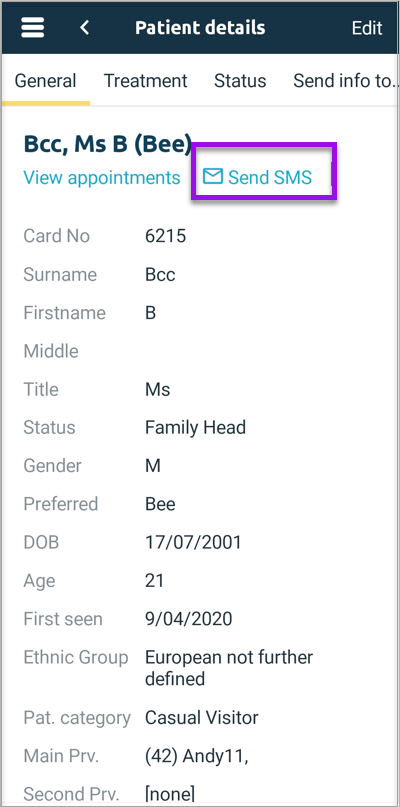Click the Ethnic Group value
Image resolution: width=400 pixels, height=807 pixels.
(229, 668)
